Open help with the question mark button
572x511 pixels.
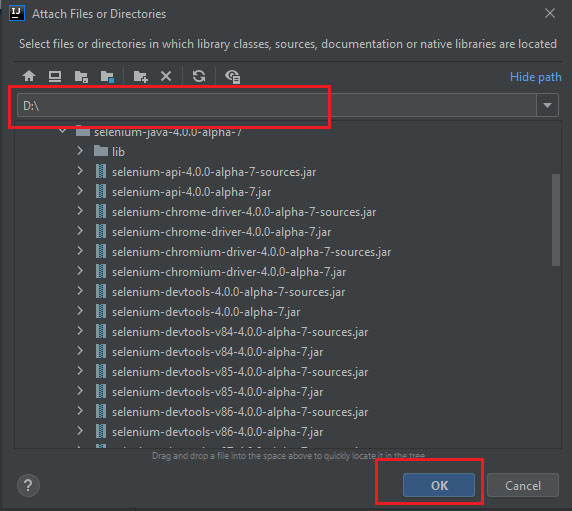click(x=28, y=485)
